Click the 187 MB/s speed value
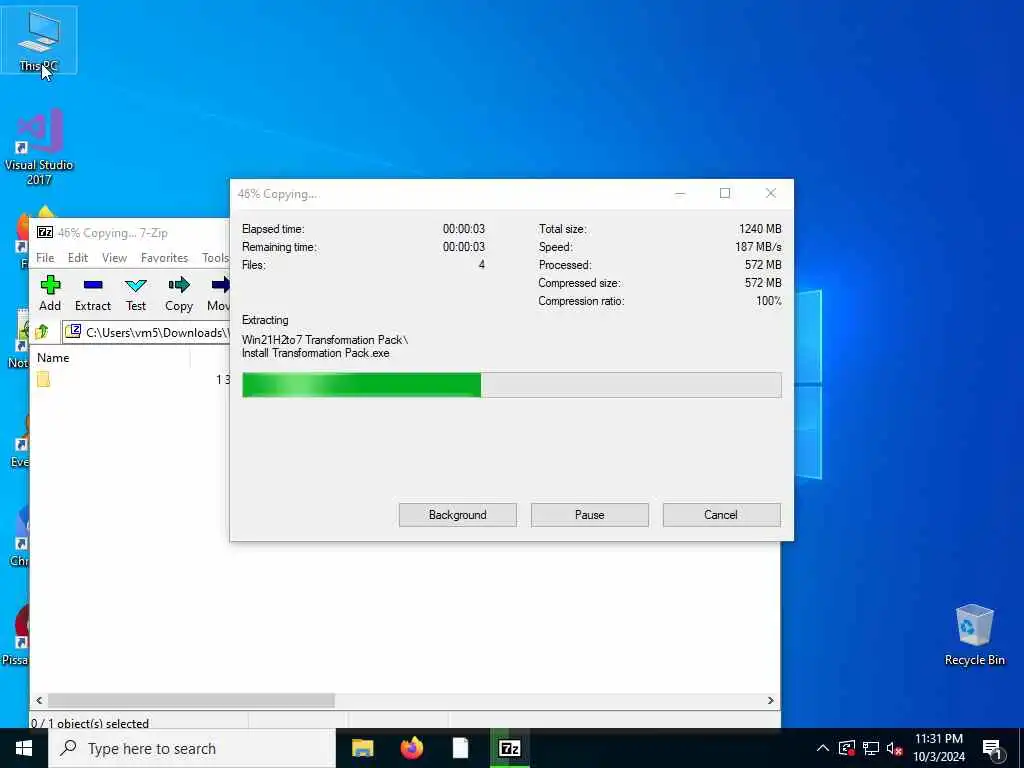 click(758, 247)
